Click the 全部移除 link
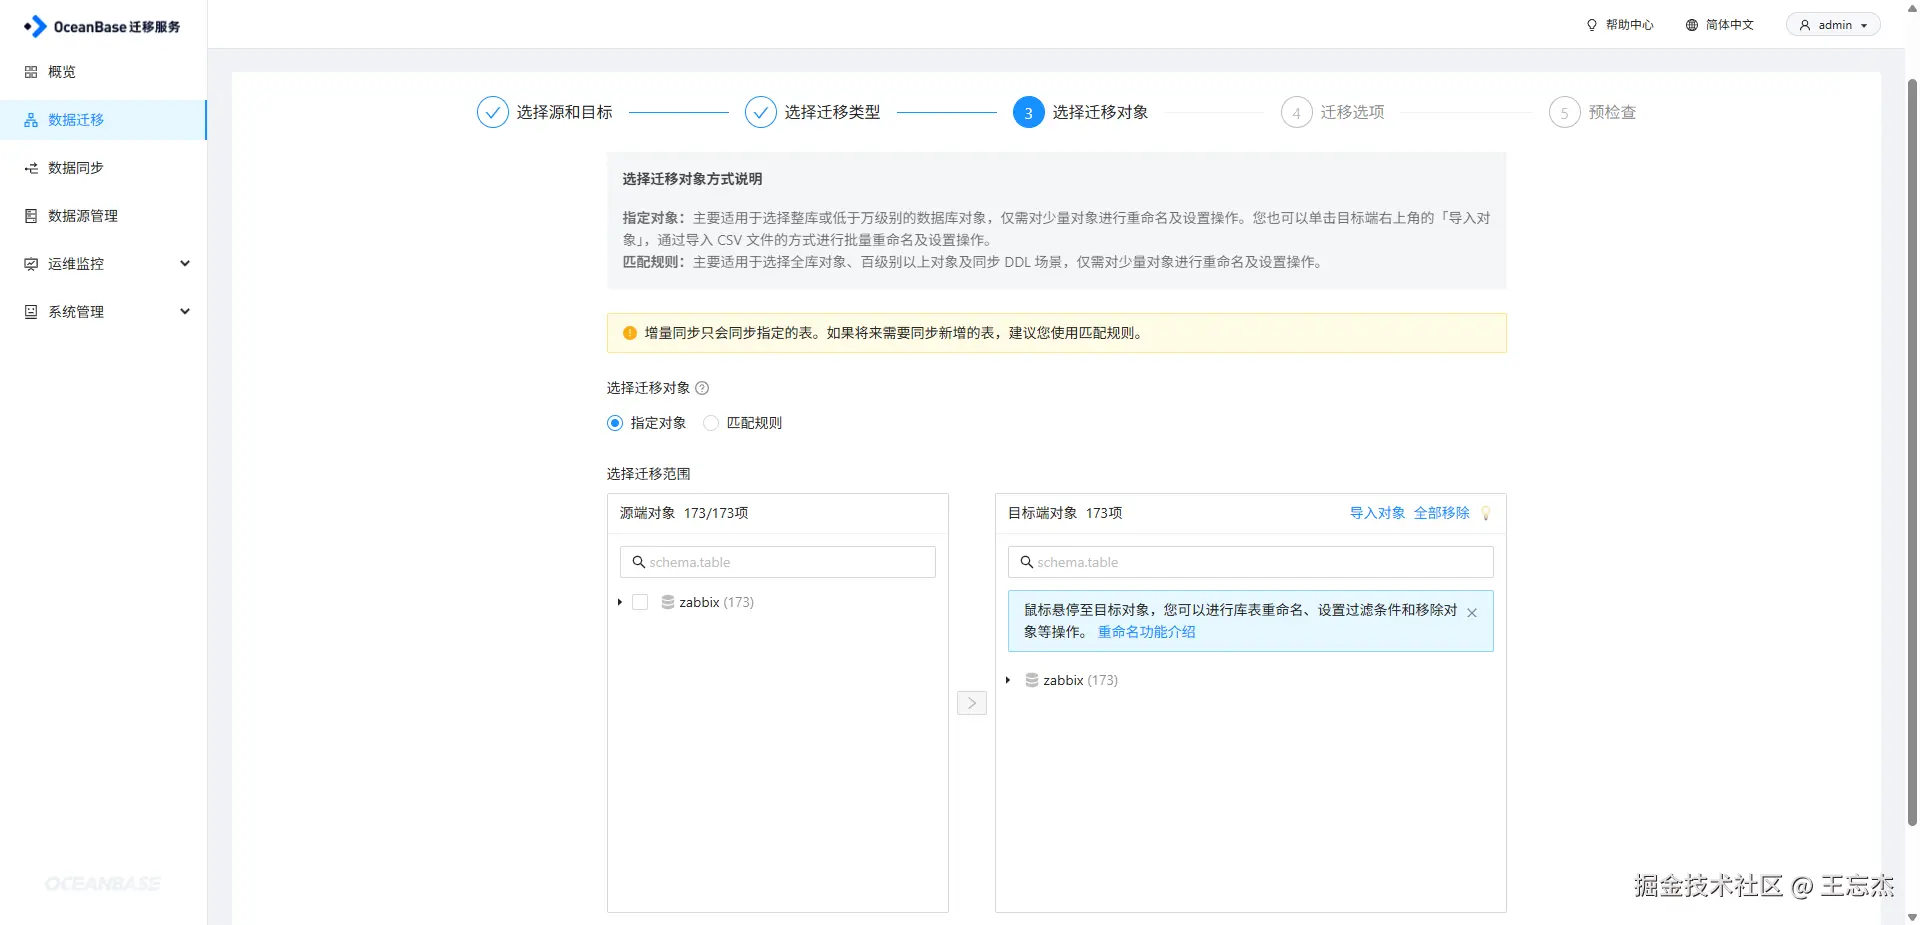1920x925 pixels. tap(1441, 513)
